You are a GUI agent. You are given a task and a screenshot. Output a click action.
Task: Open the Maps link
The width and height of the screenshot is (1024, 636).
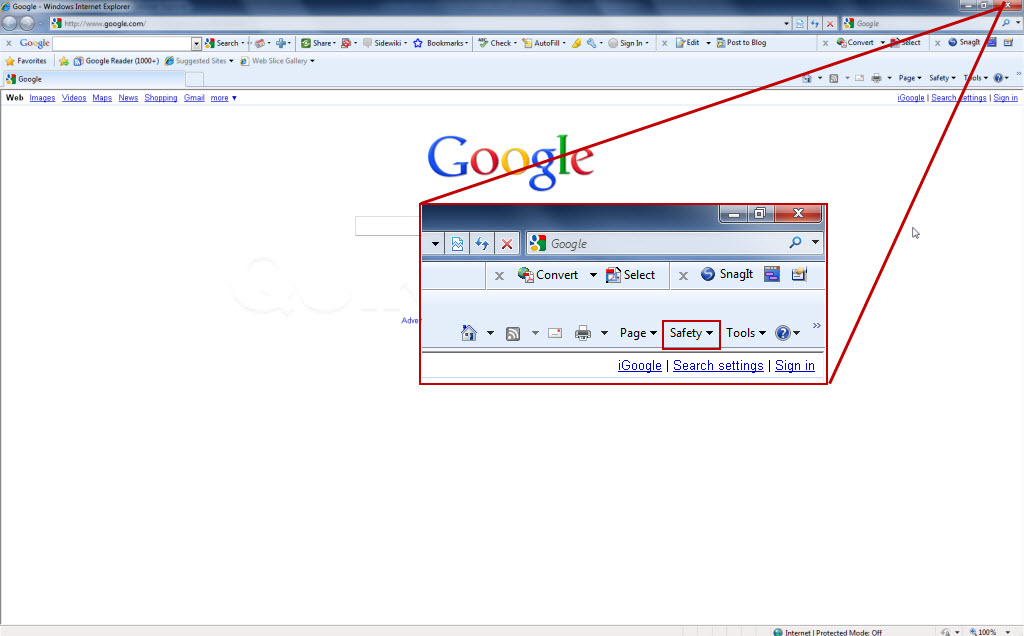102,98
